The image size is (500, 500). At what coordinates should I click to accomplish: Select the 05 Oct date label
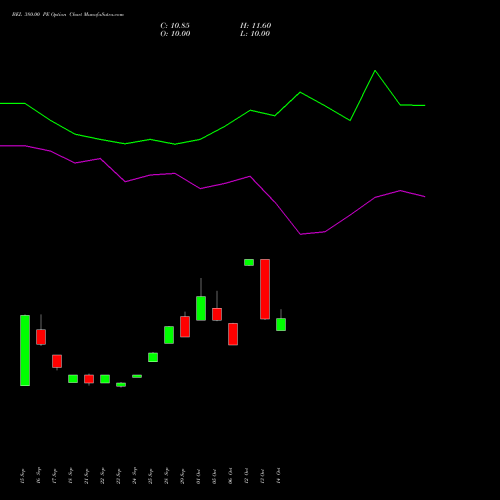(x=214, y=476)
